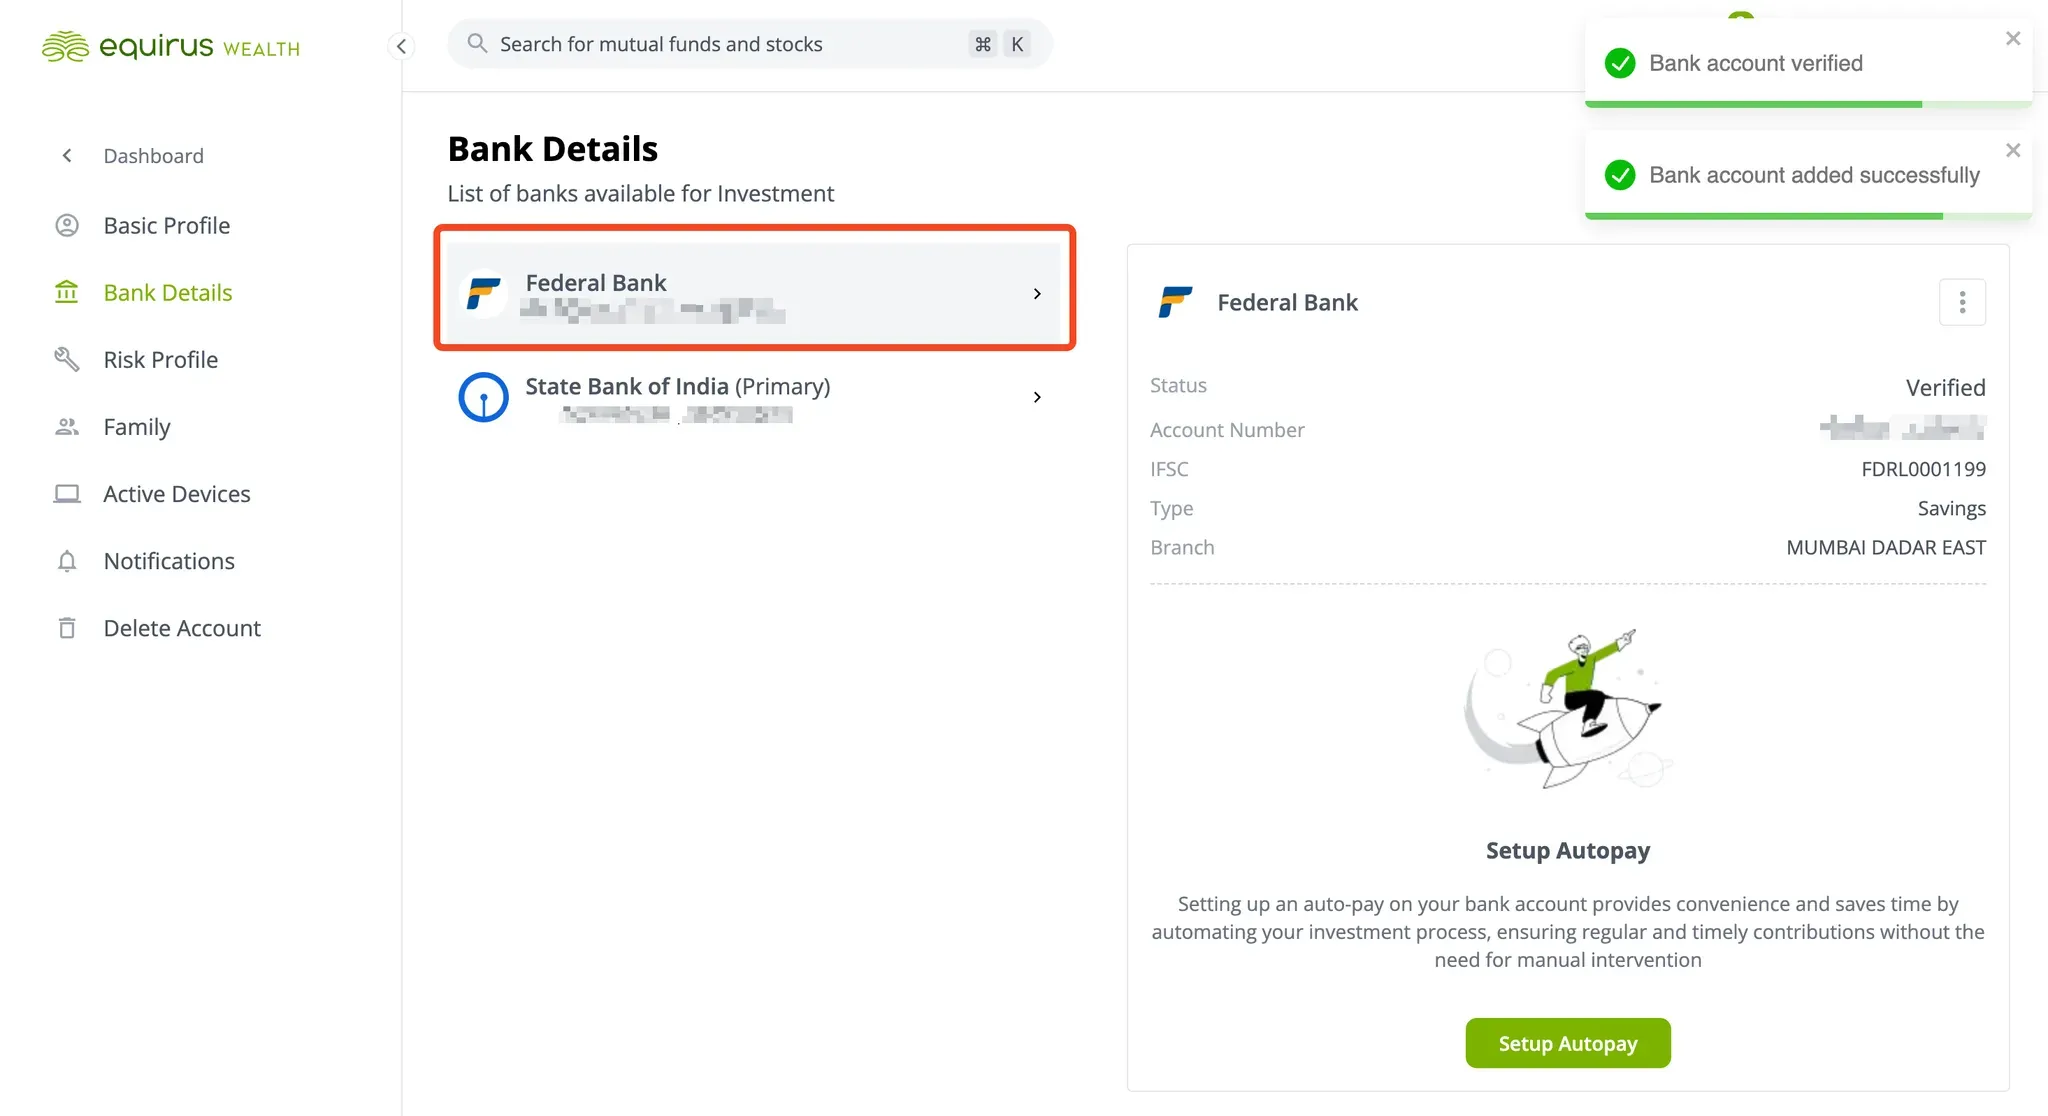
Task: Go back using the Dashboard back arrow
Action: 67,156
